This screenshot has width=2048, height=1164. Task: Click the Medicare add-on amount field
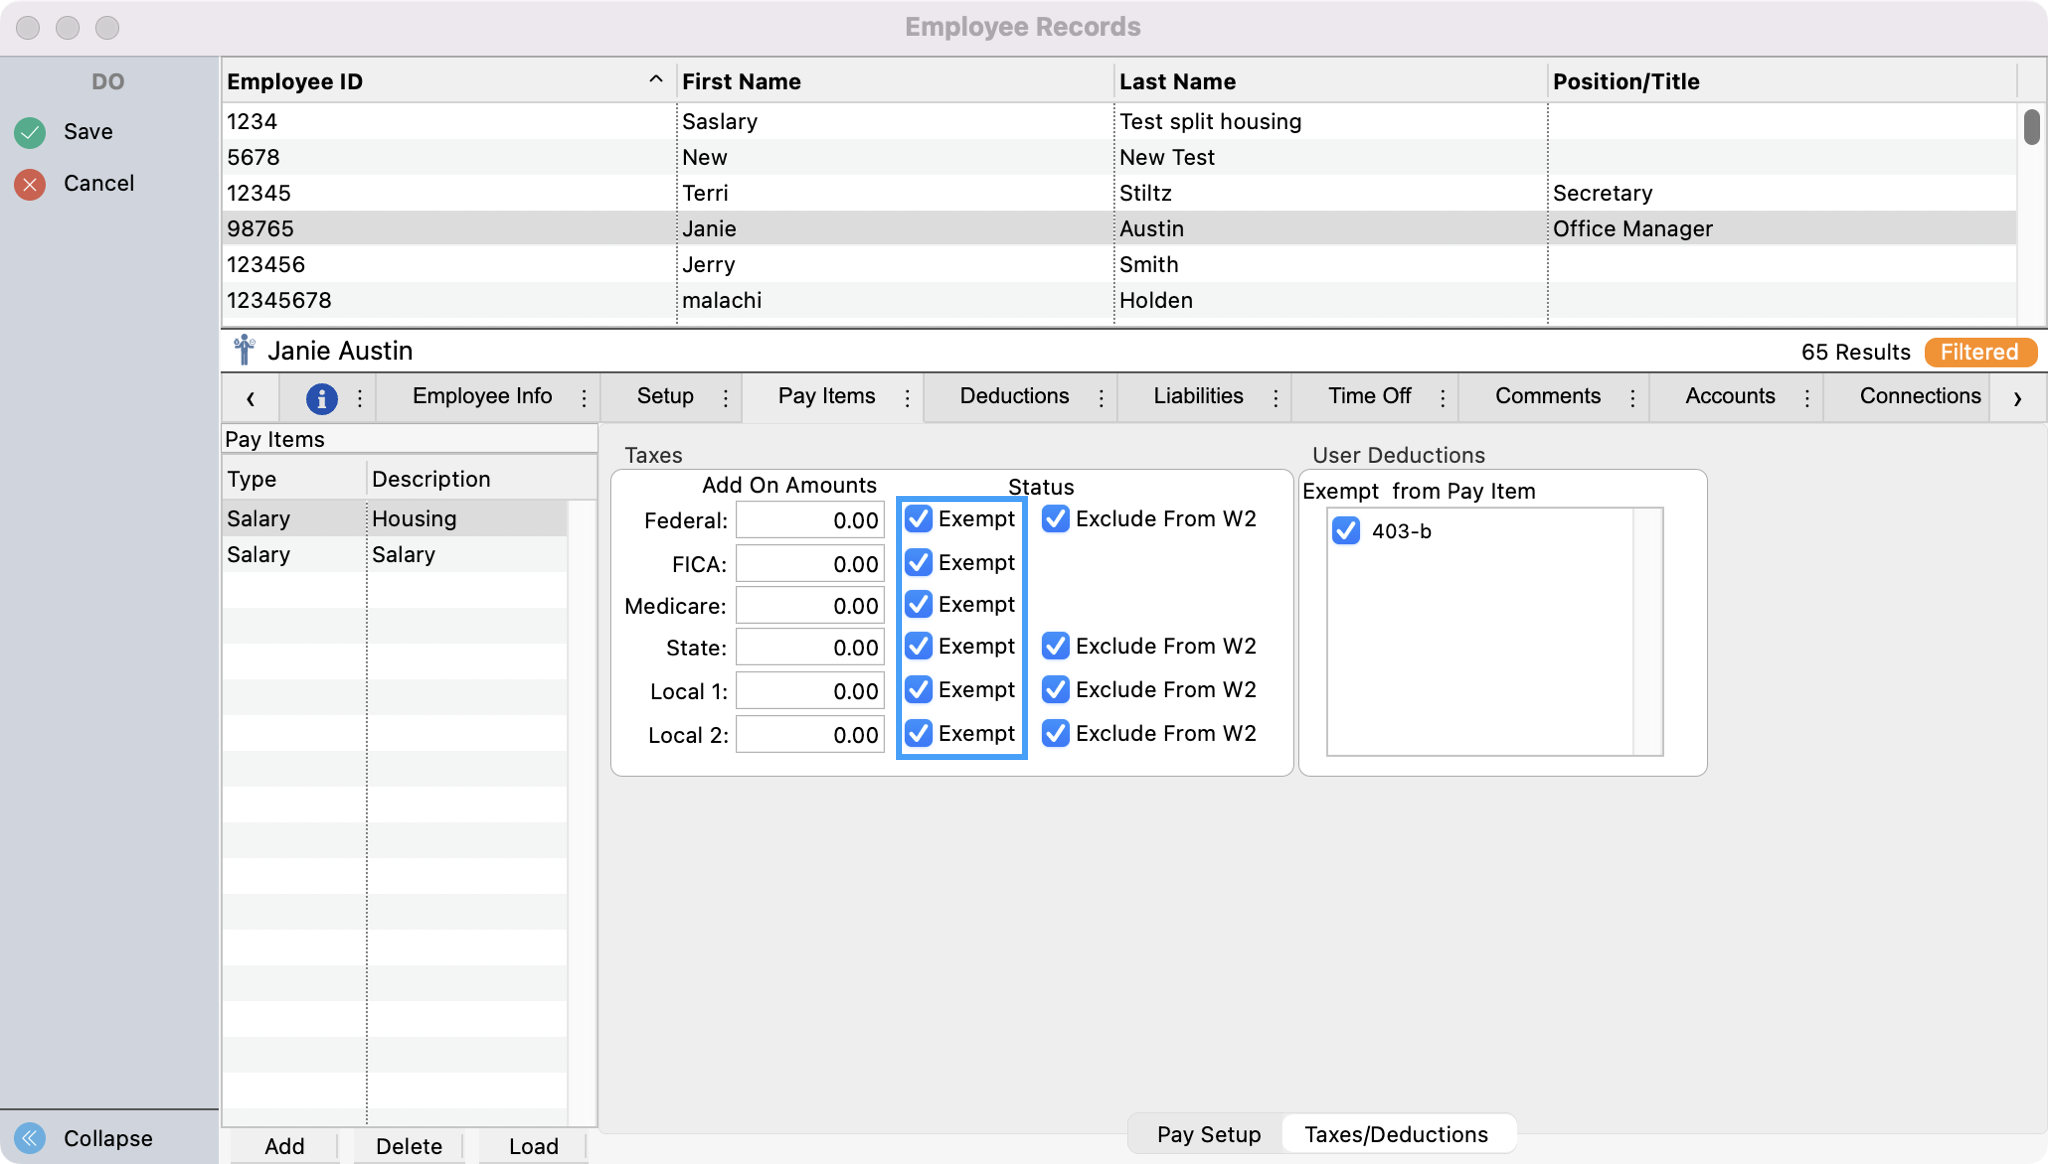click(810, 606)
